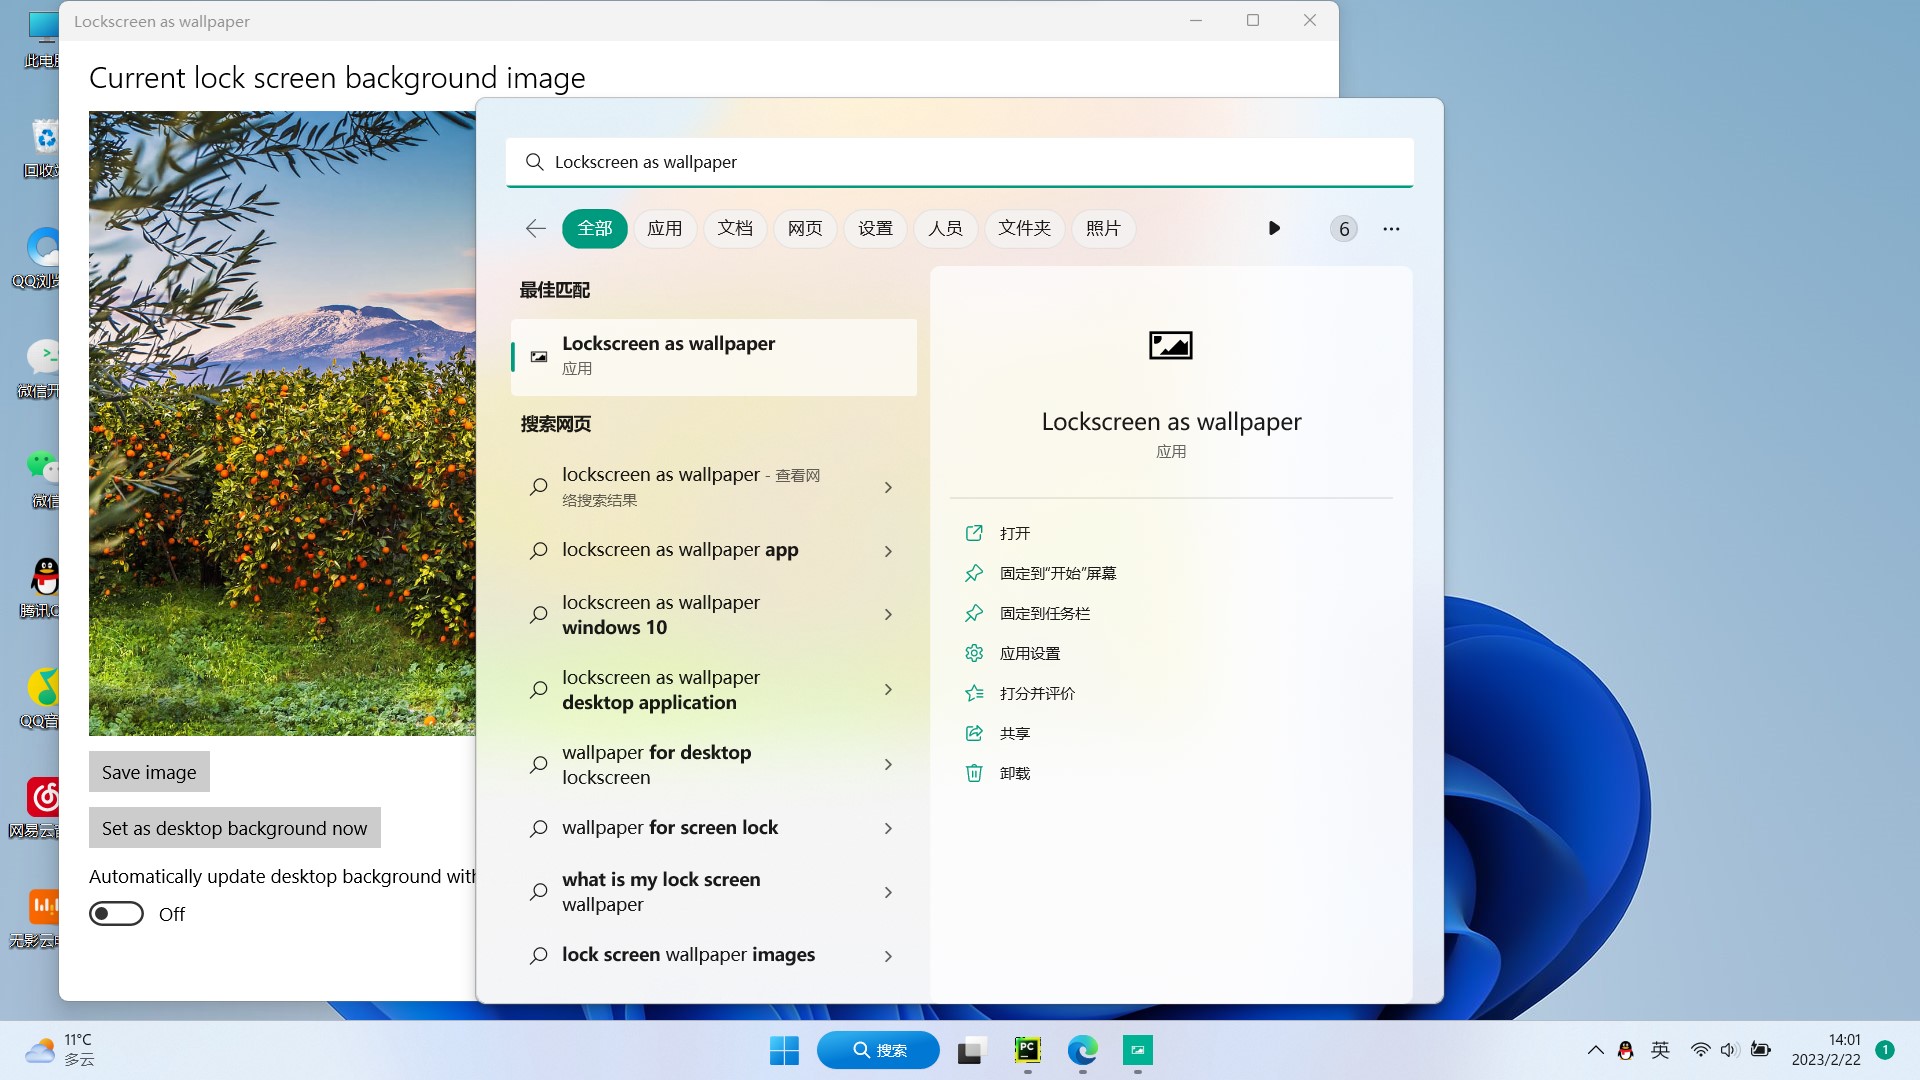Image resolution: width=1920 pixels, height=1080 pixels.
Task: Open Microsoft Edge from the taskbar
Action: coord(1083,1050)
